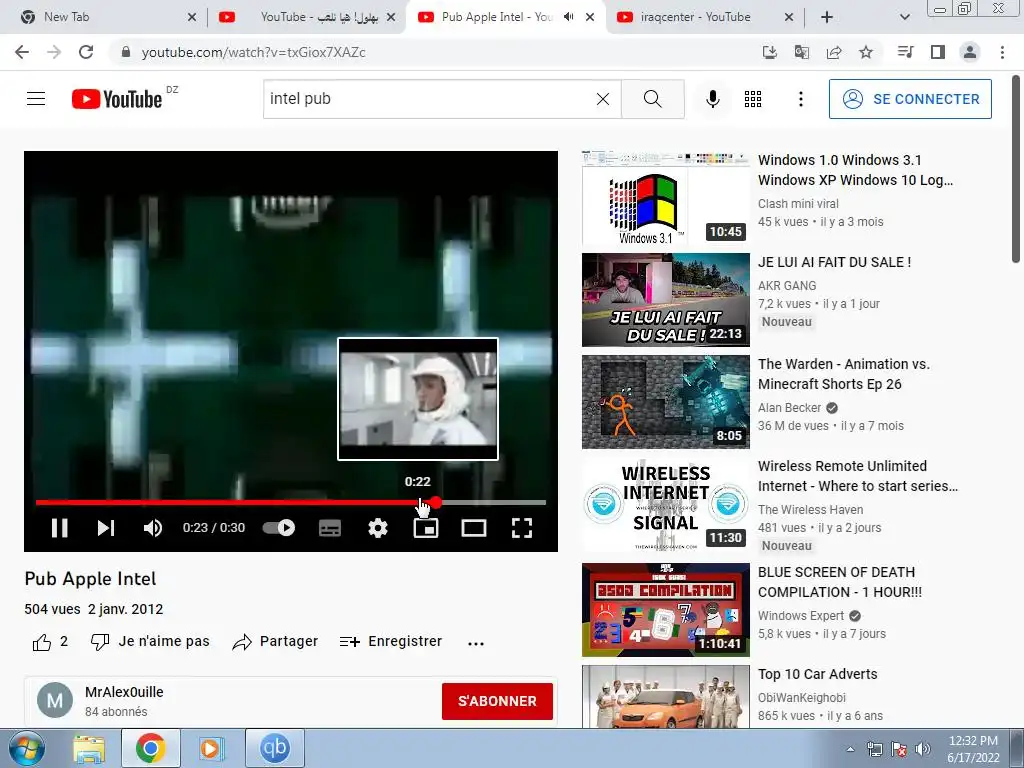
Task: Clear the search box text
Action: tap(603, 99)
